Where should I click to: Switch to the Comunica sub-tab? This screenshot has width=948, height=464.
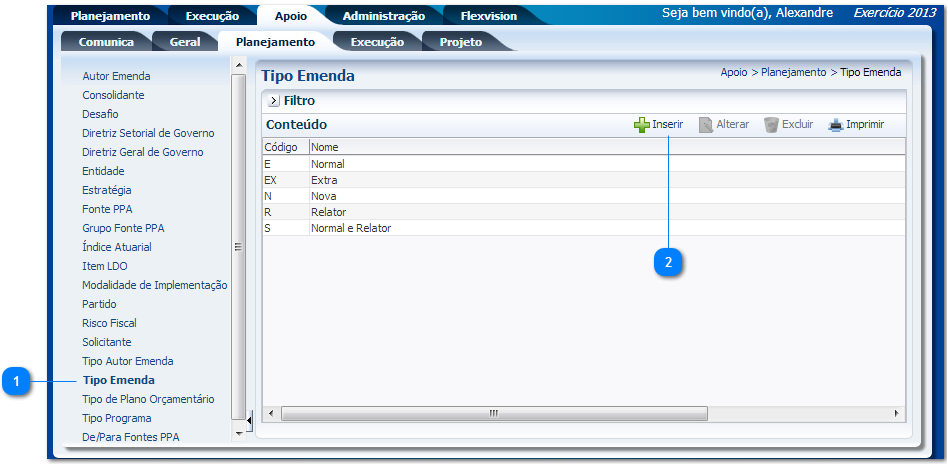point(106,42)
